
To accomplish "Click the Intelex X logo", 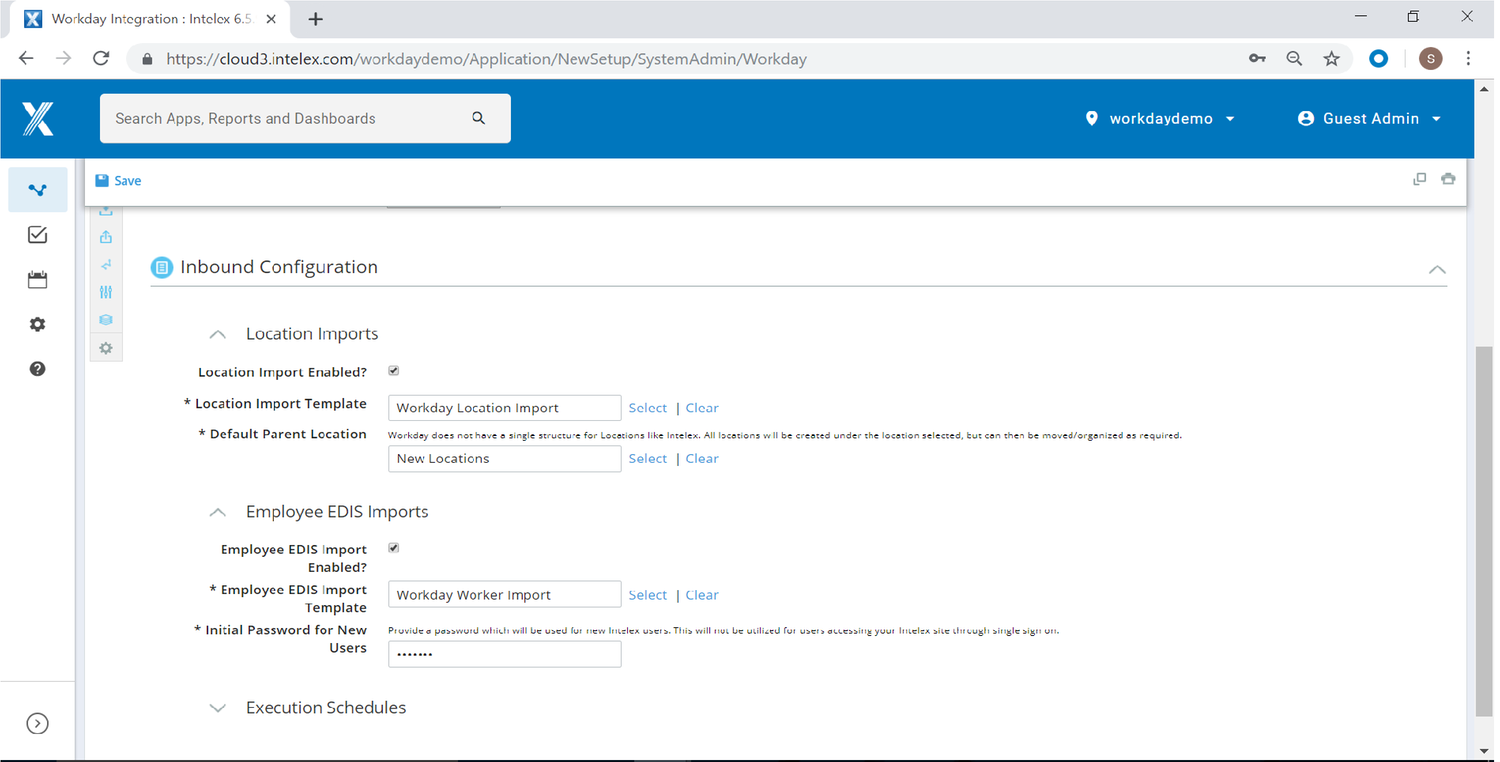I will (x=37, y=118).
